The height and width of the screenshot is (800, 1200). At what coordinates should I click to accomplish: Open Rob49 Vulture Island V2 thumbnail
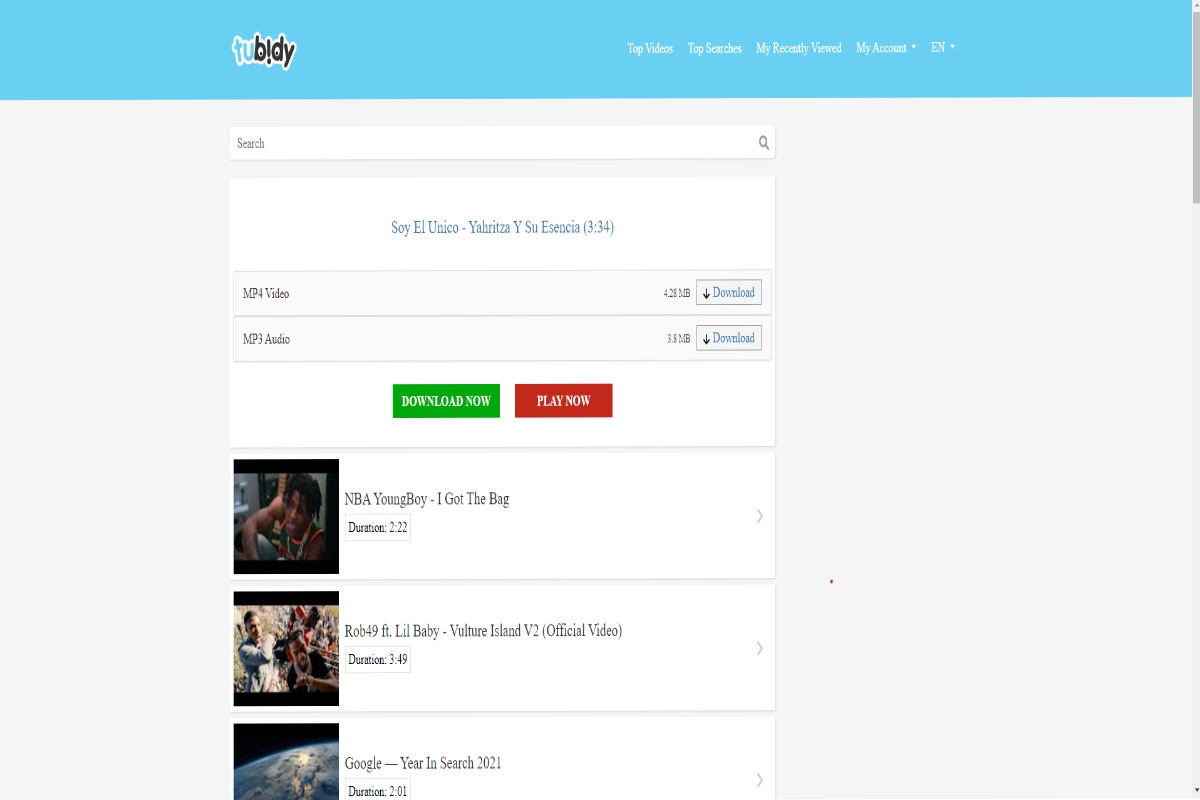point(286,648)
